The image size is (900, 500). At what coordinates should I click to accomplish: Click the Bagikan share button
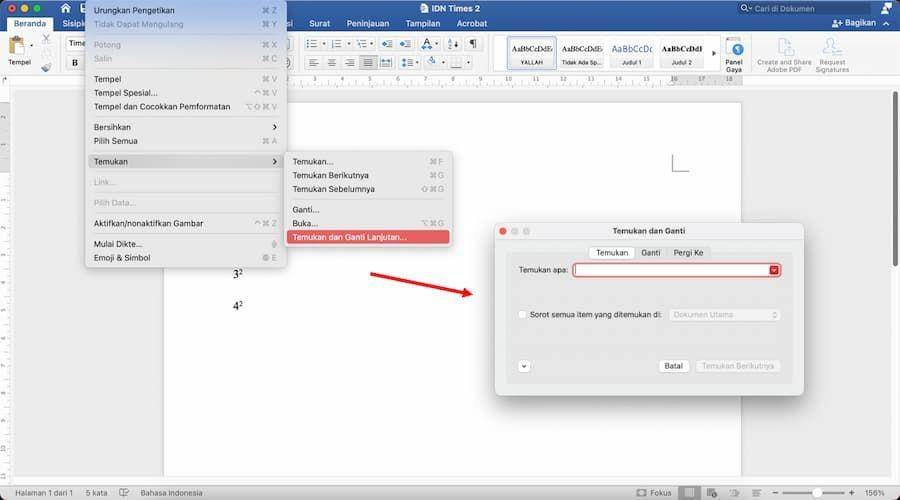854,23
